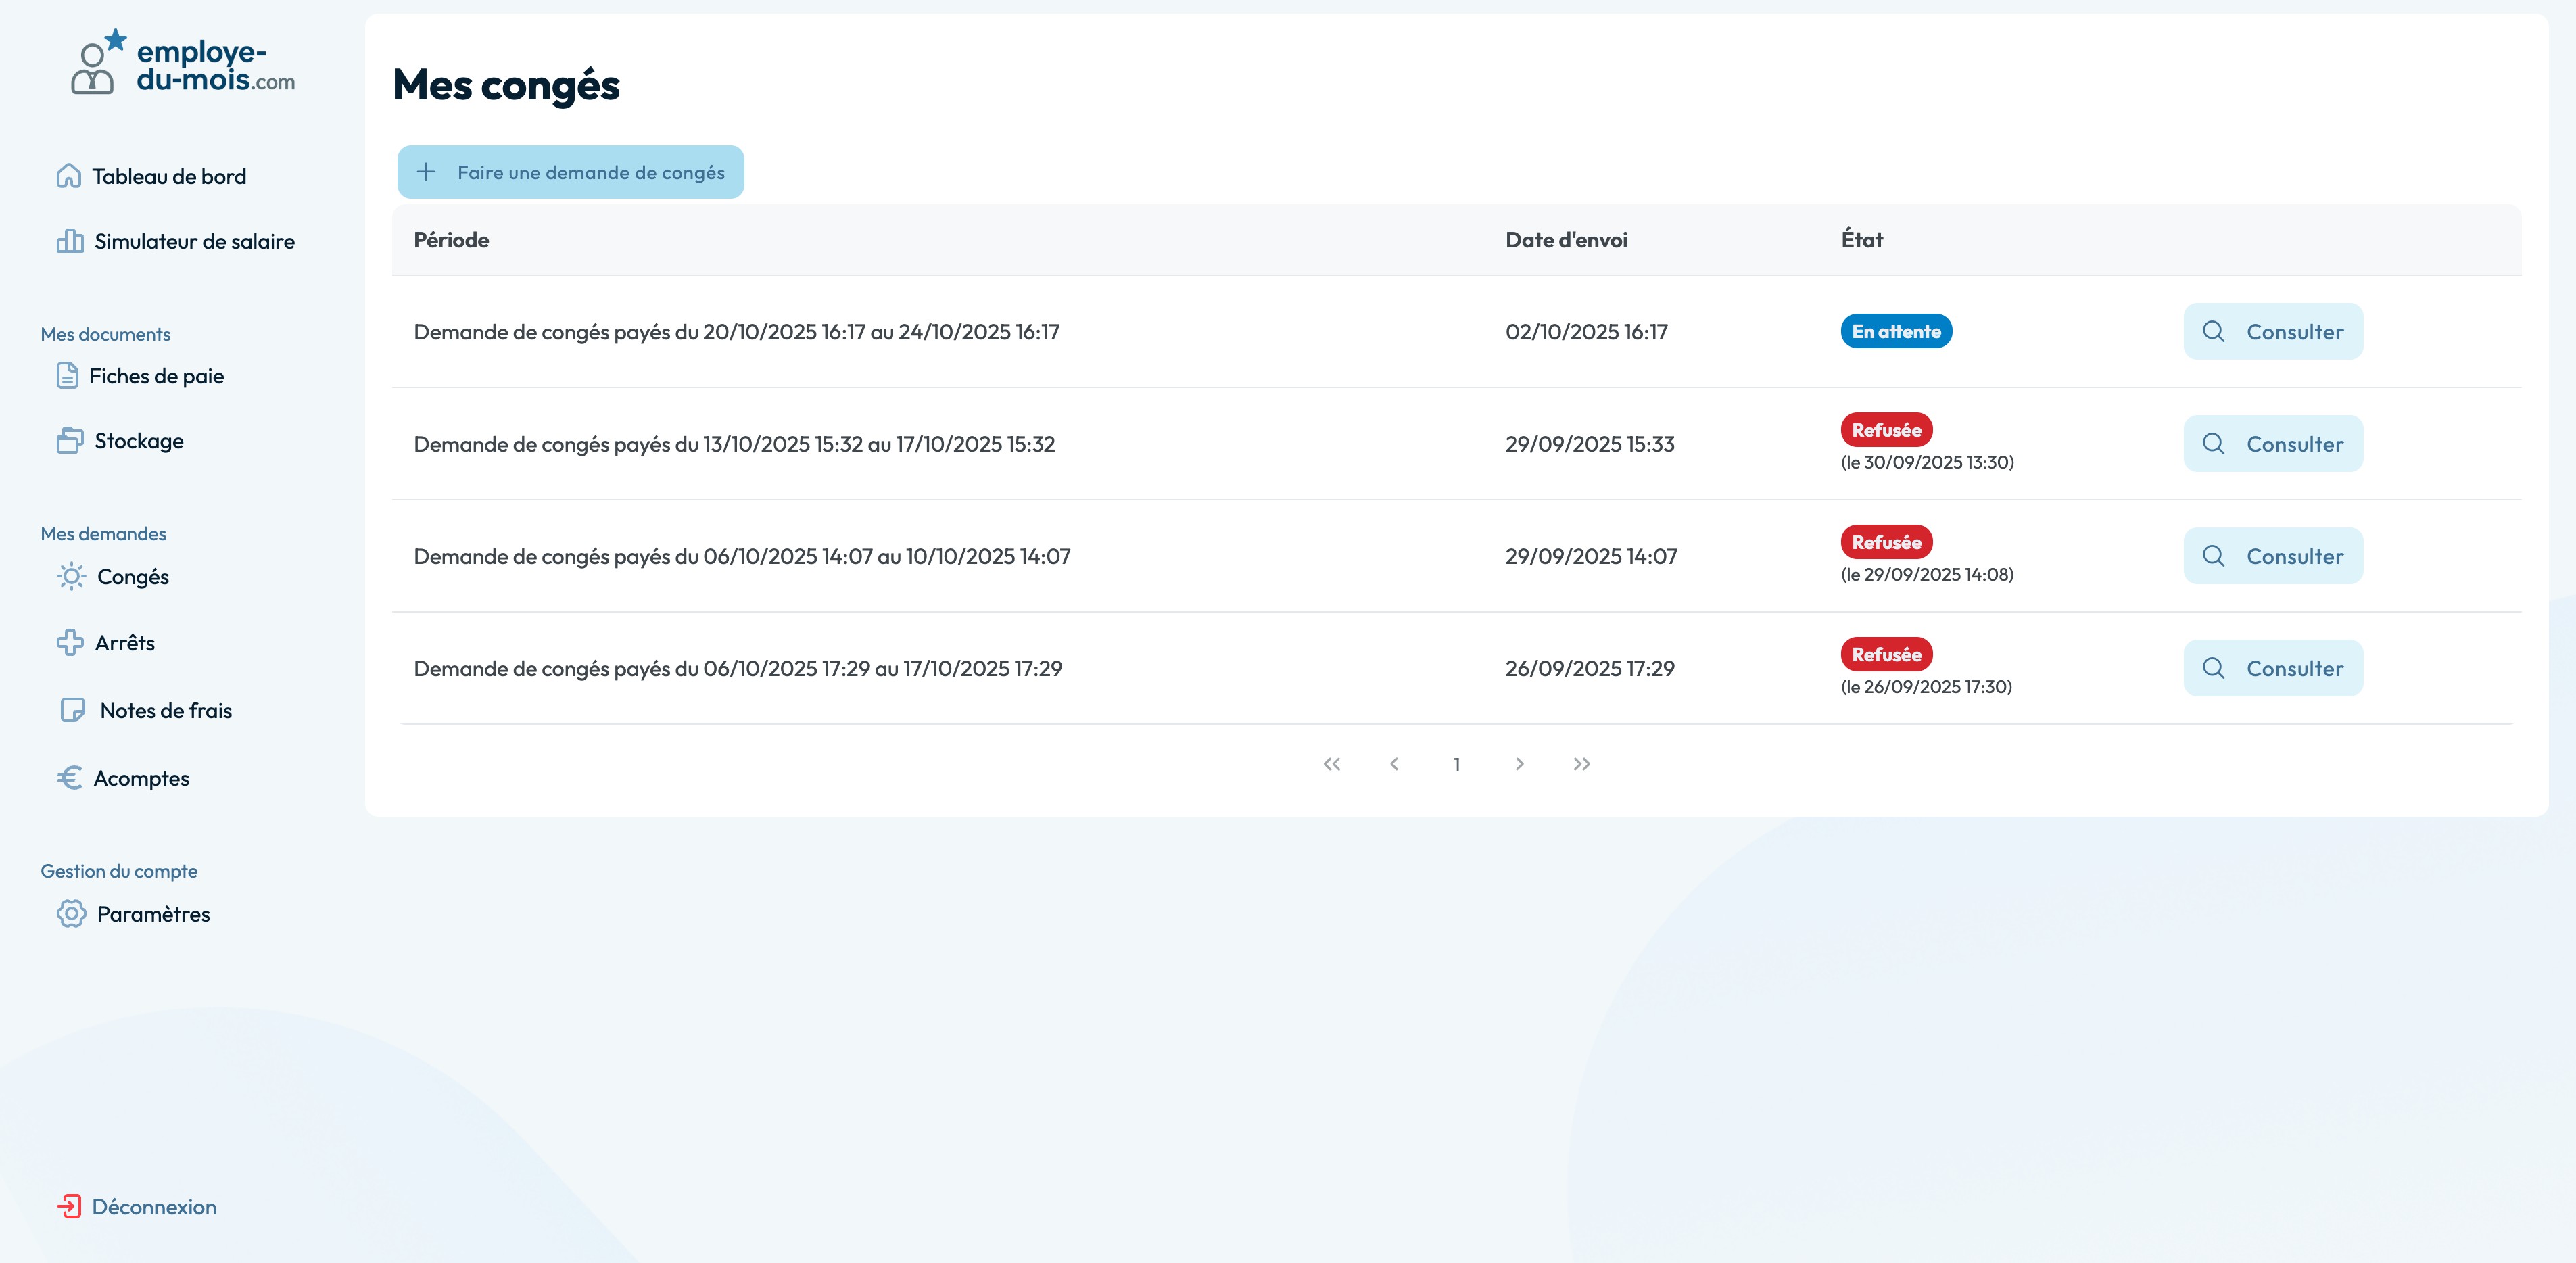The height and width of the screenshot is (1263, 2576).
Task: Click the document icon for Fiches de paie
Action: [x=67, y=376]
